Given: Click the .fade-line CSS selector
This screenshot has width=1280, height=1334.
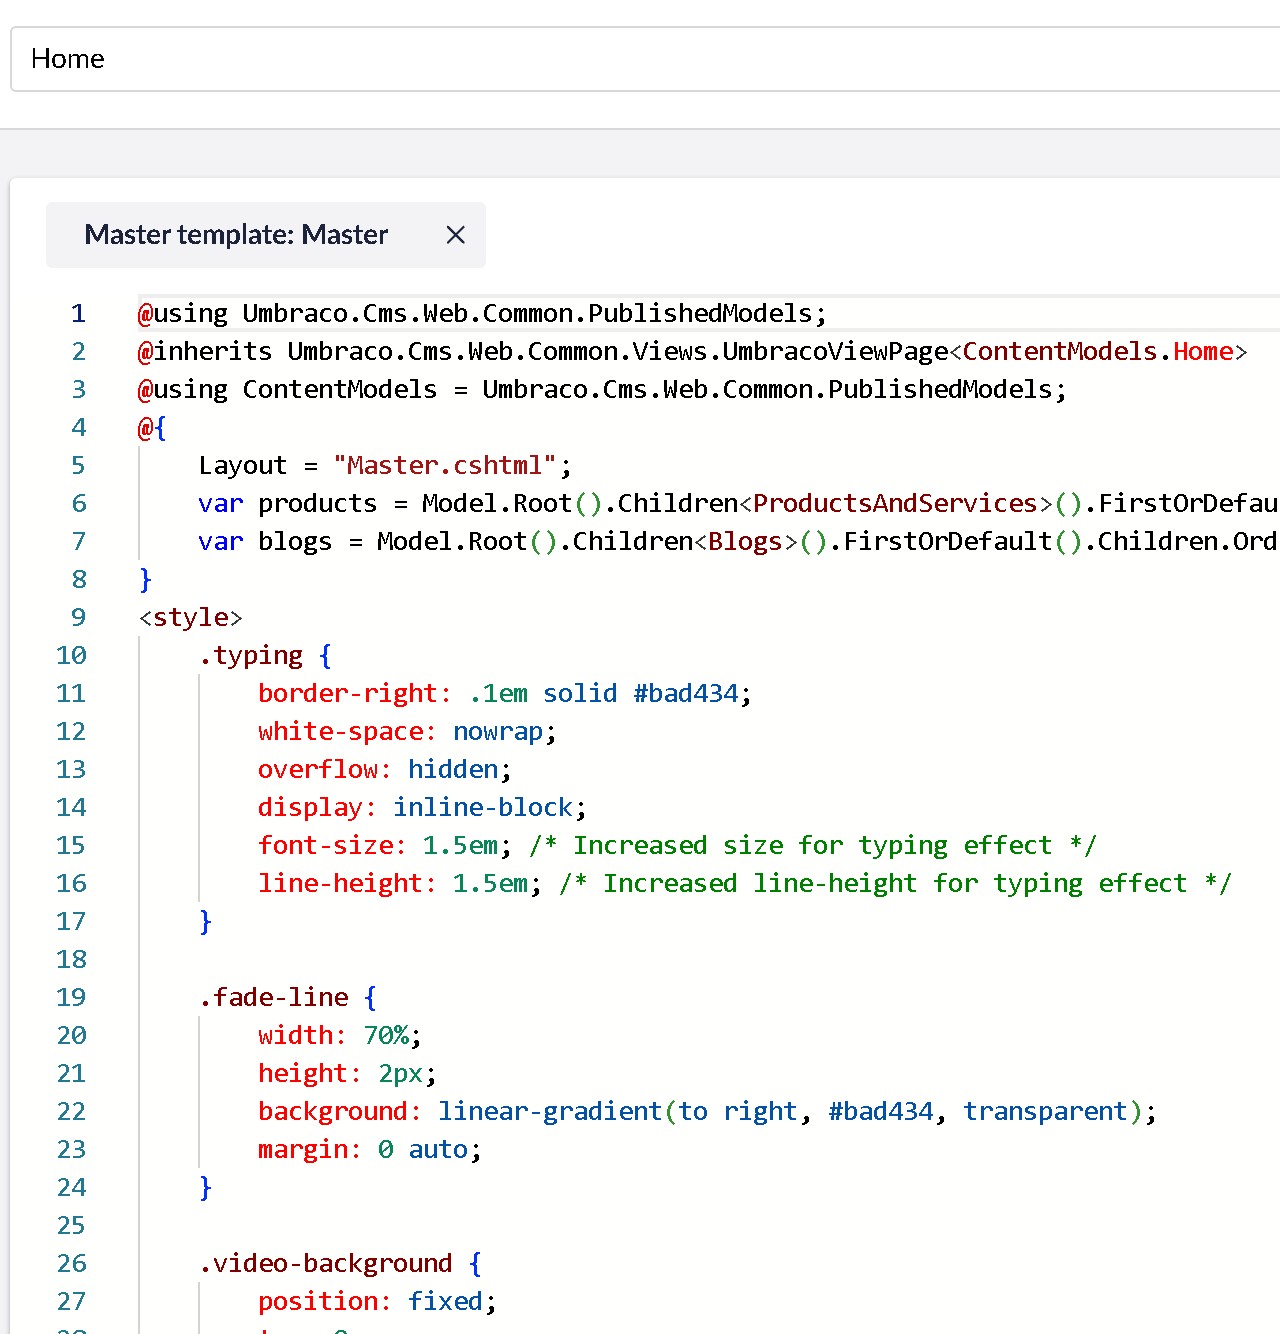Looking at the screenshot, I should [274, 998].
